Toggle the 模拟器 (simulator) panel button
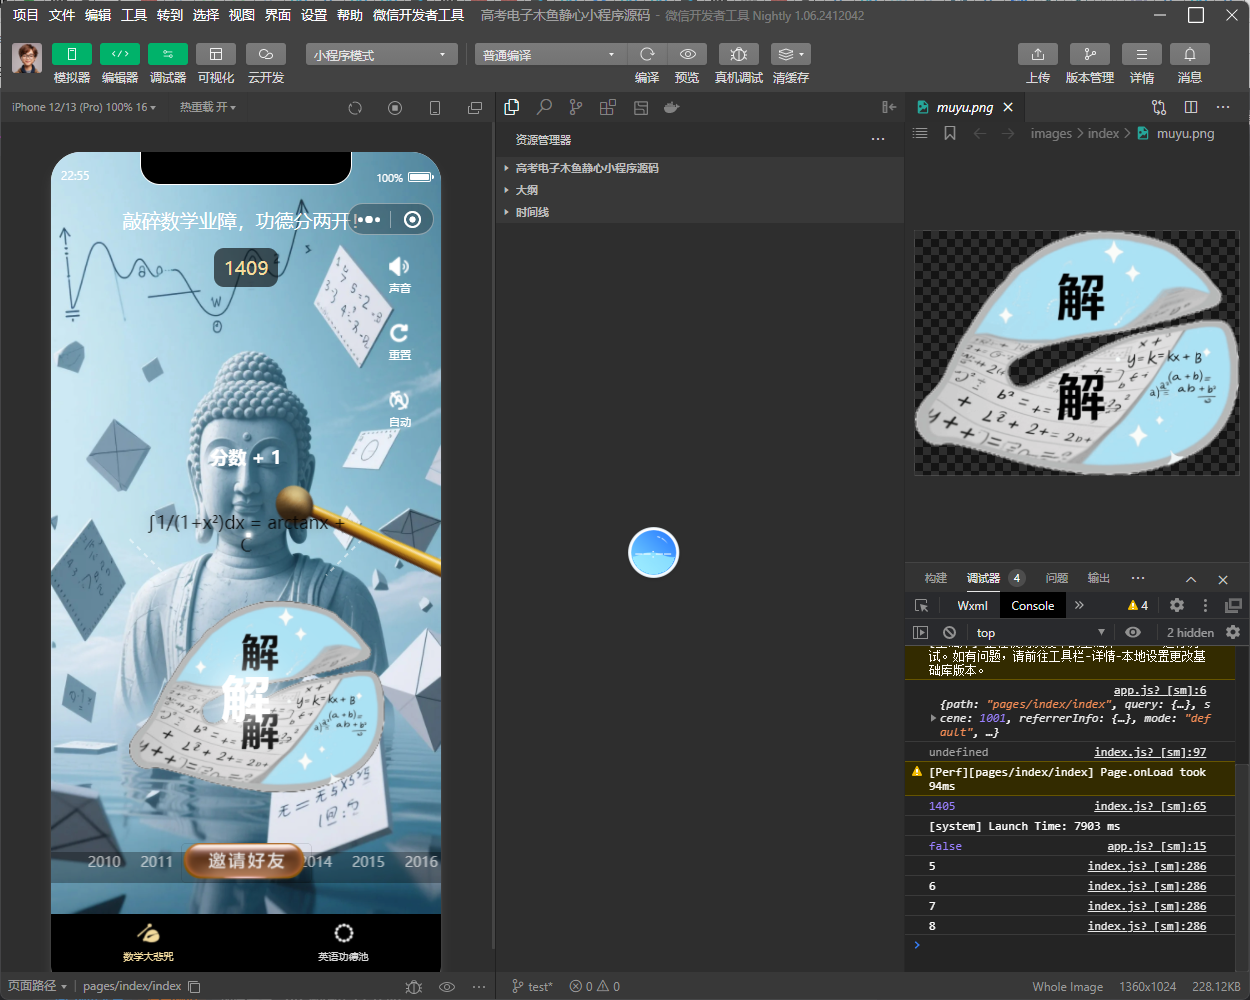Viewport: 1250px width, 1000px height. [x=72, y=54]
